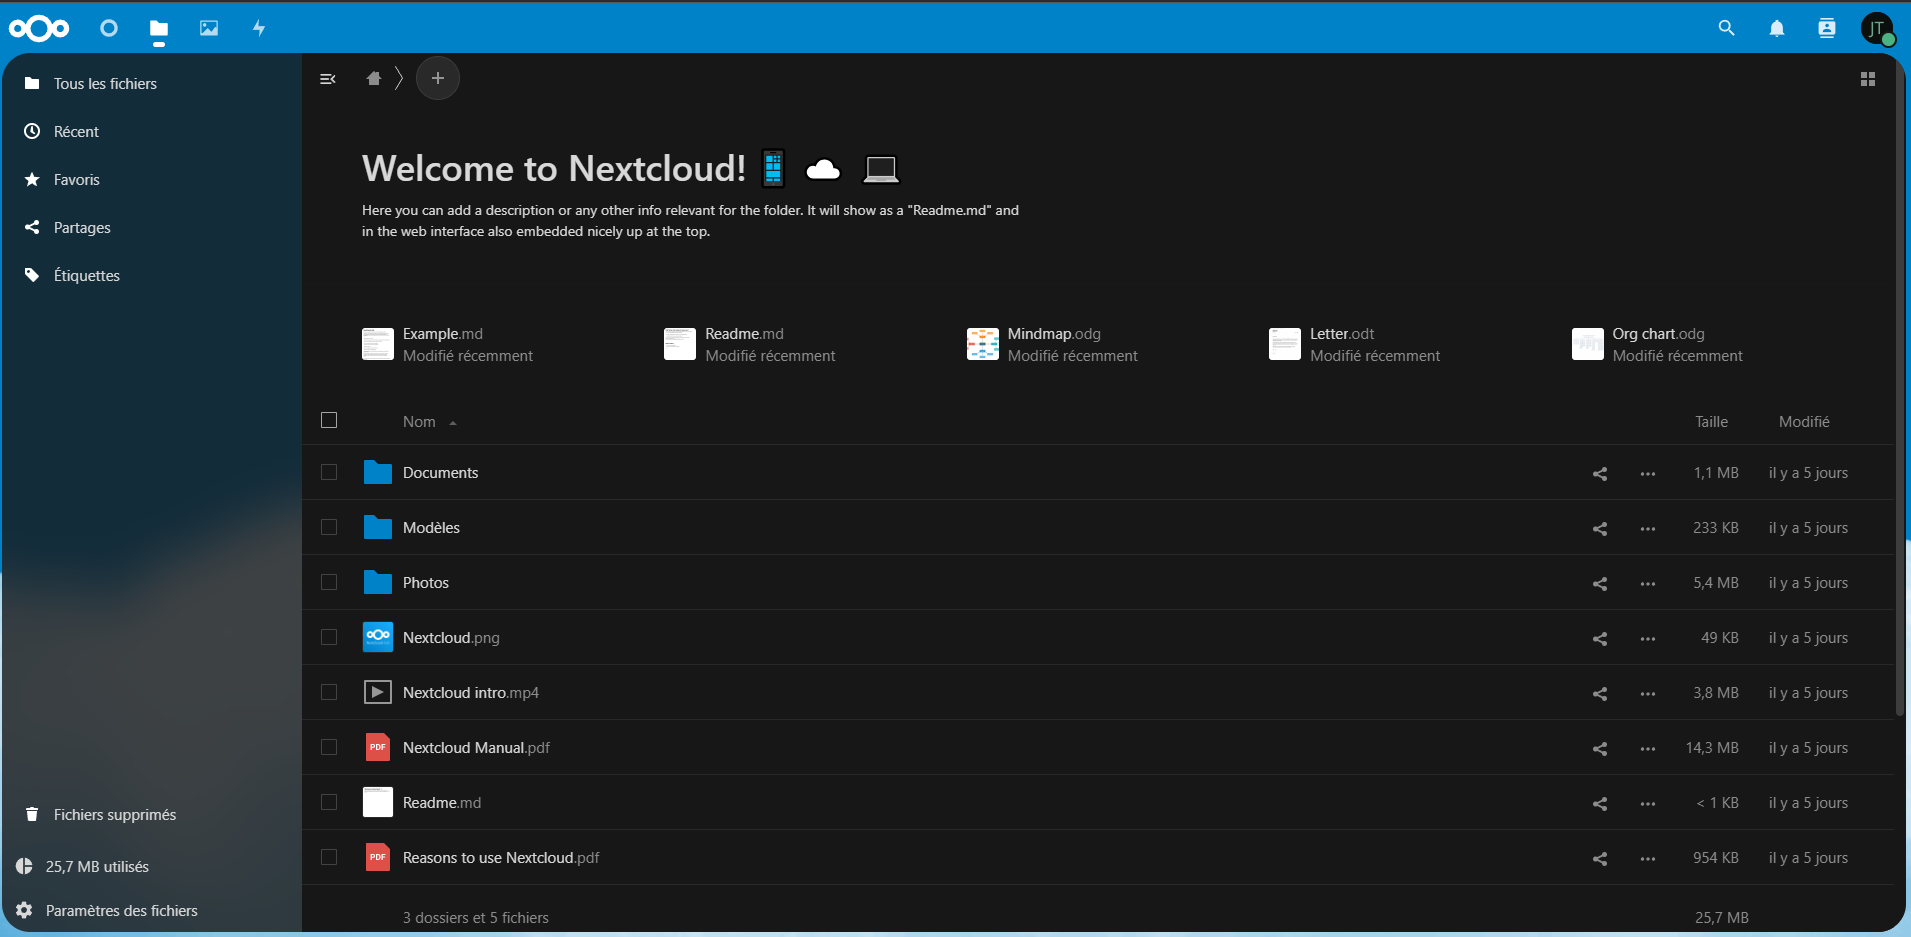
Task: Open the Dashboard circle icon
Action: 109,28
